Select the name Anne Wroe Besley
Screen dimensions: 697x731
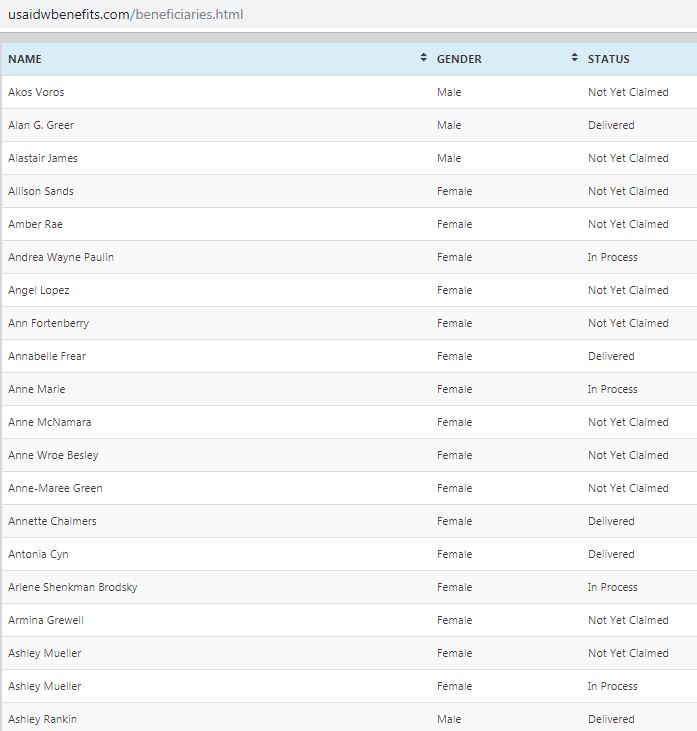53,455
